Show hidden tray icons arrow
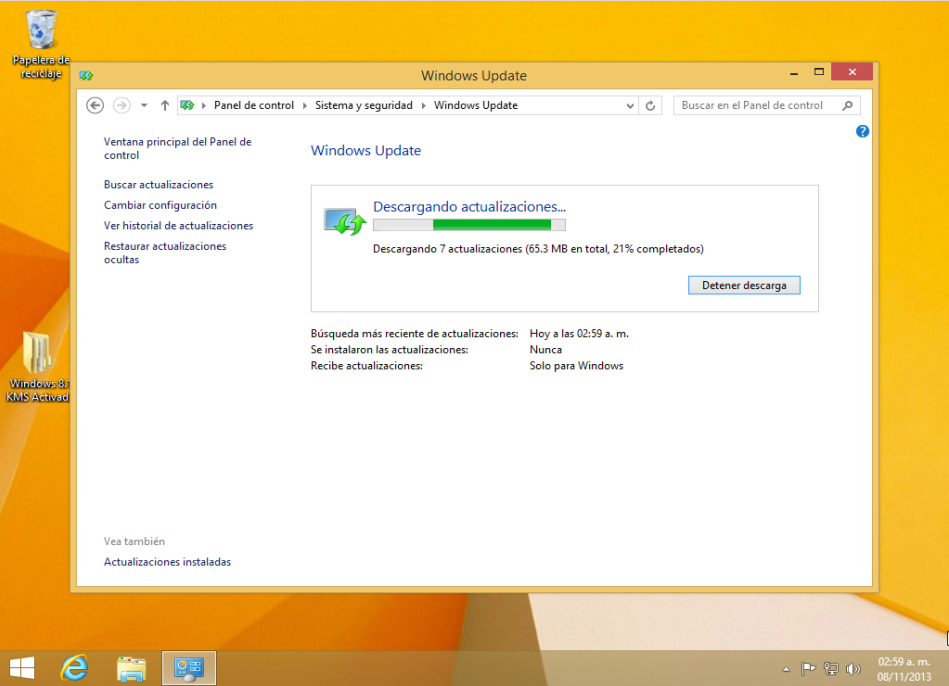Image resolution: width=949 pixels, height=686 pixels. click(x=786, y=669)
